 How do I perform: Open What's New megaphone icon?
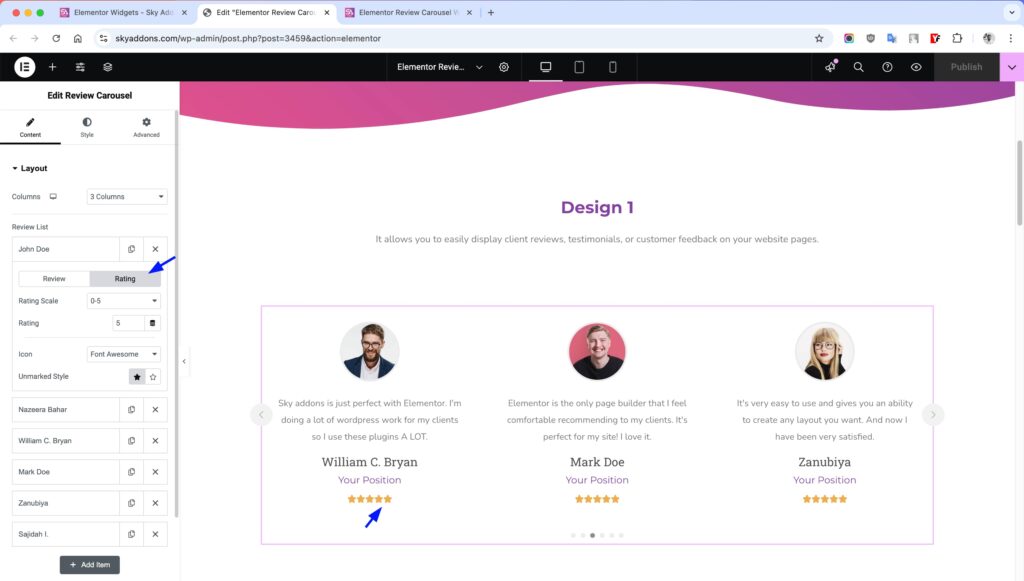tap(830, 67)
